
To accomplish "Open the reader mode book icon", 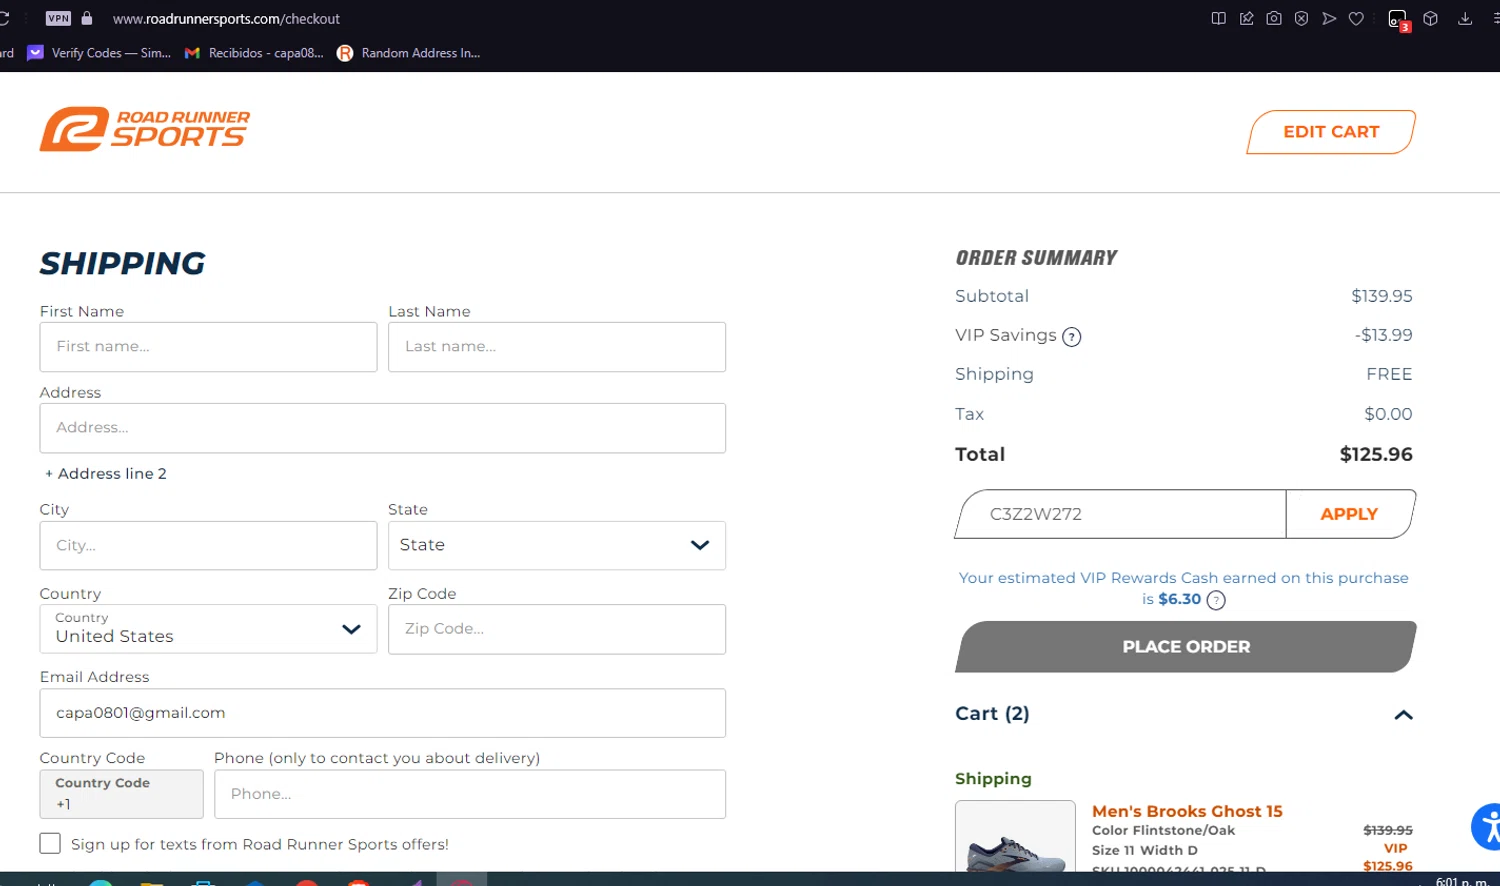I will 1218,18.
